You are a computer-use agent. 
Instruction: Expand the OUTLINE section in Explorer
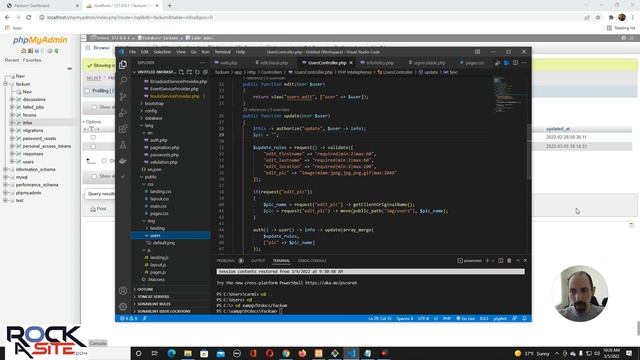pyautogui.click(x=144, y=289)
